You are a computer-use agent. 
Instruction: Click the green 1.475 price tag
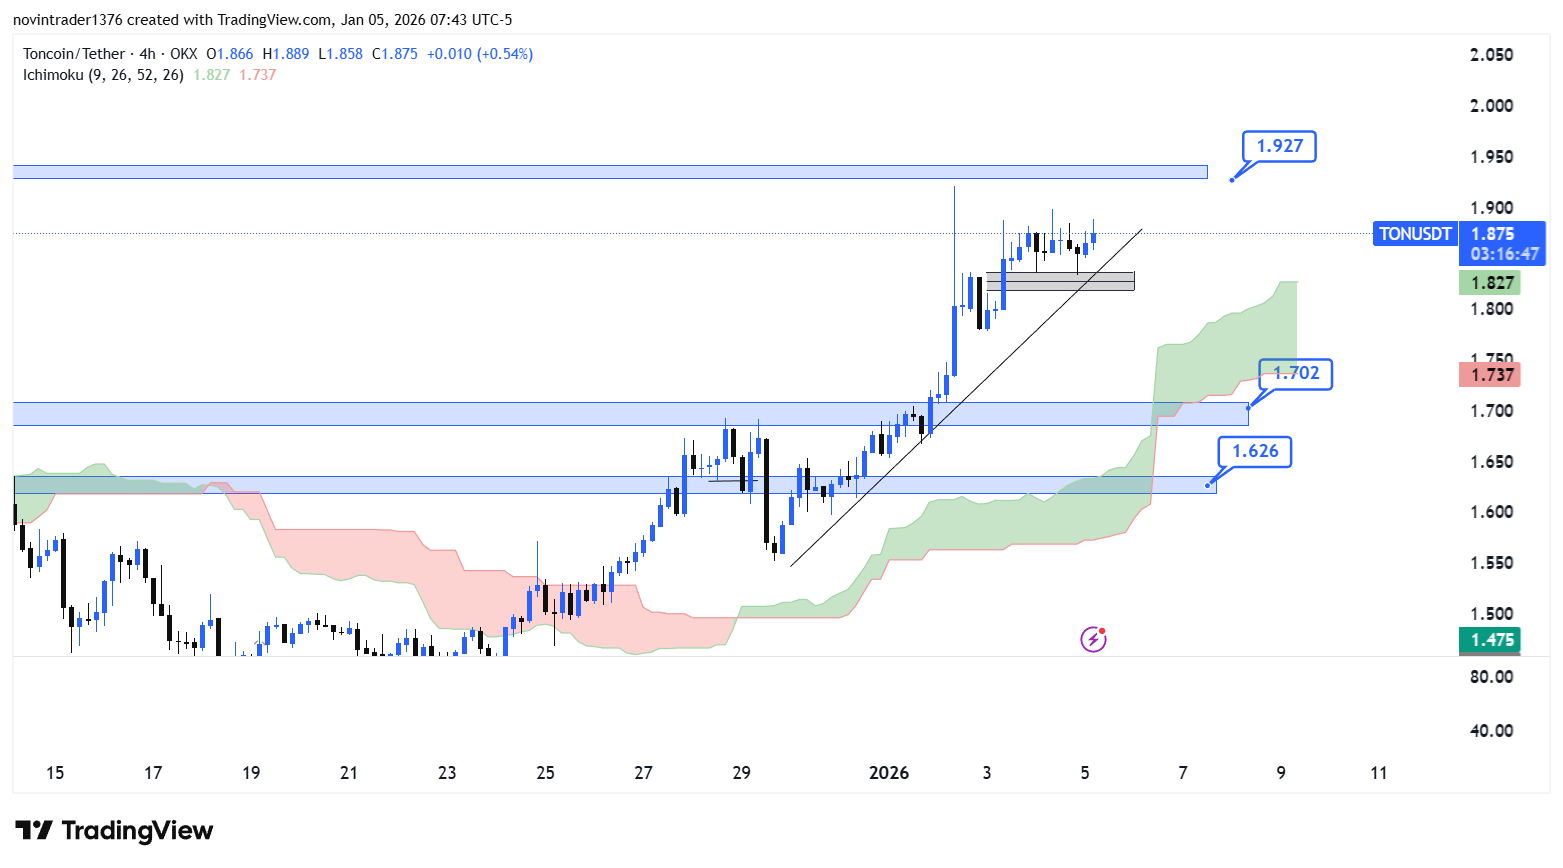click(1490, 640)
